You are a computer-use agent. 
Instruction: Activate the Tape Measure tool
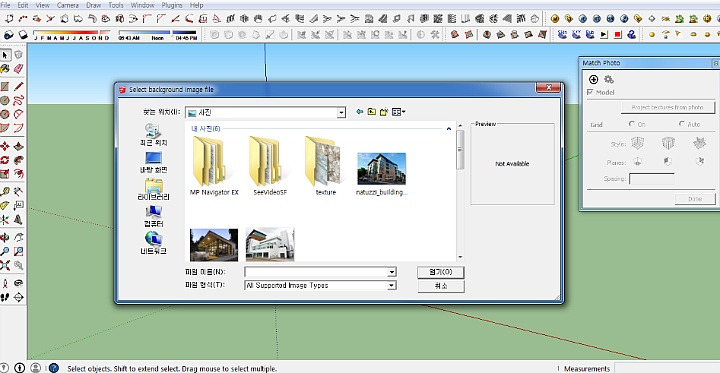point(5,192)
